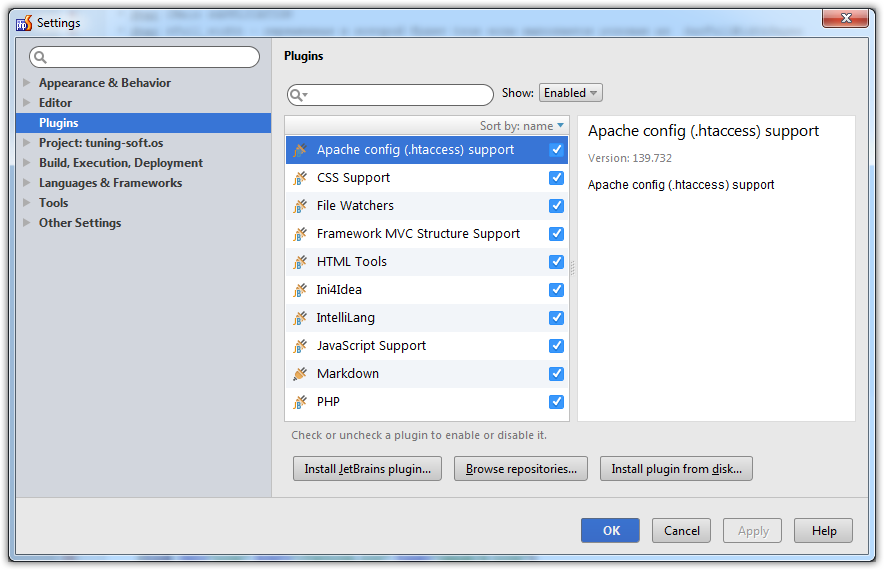The height and width of the screenshot is (570, 884).
Task: Click the Cancel button
Action: (x=682, y=531)
